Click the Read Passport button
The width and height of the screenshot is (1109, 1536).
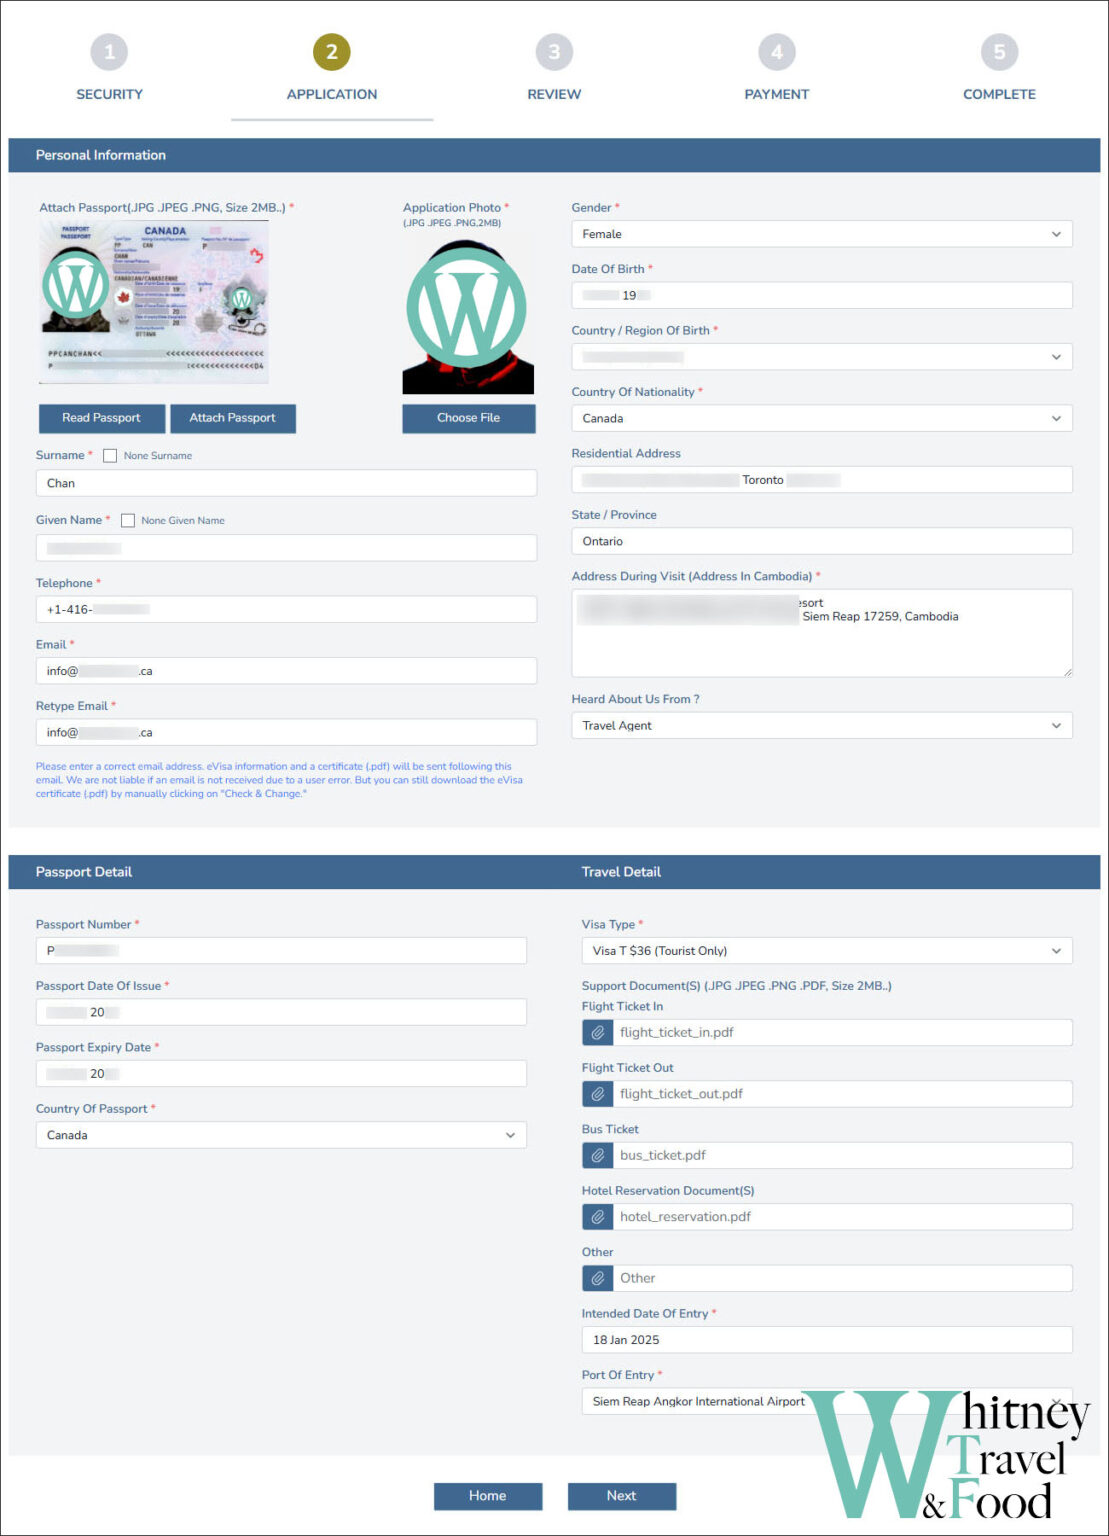pos(101,418)
